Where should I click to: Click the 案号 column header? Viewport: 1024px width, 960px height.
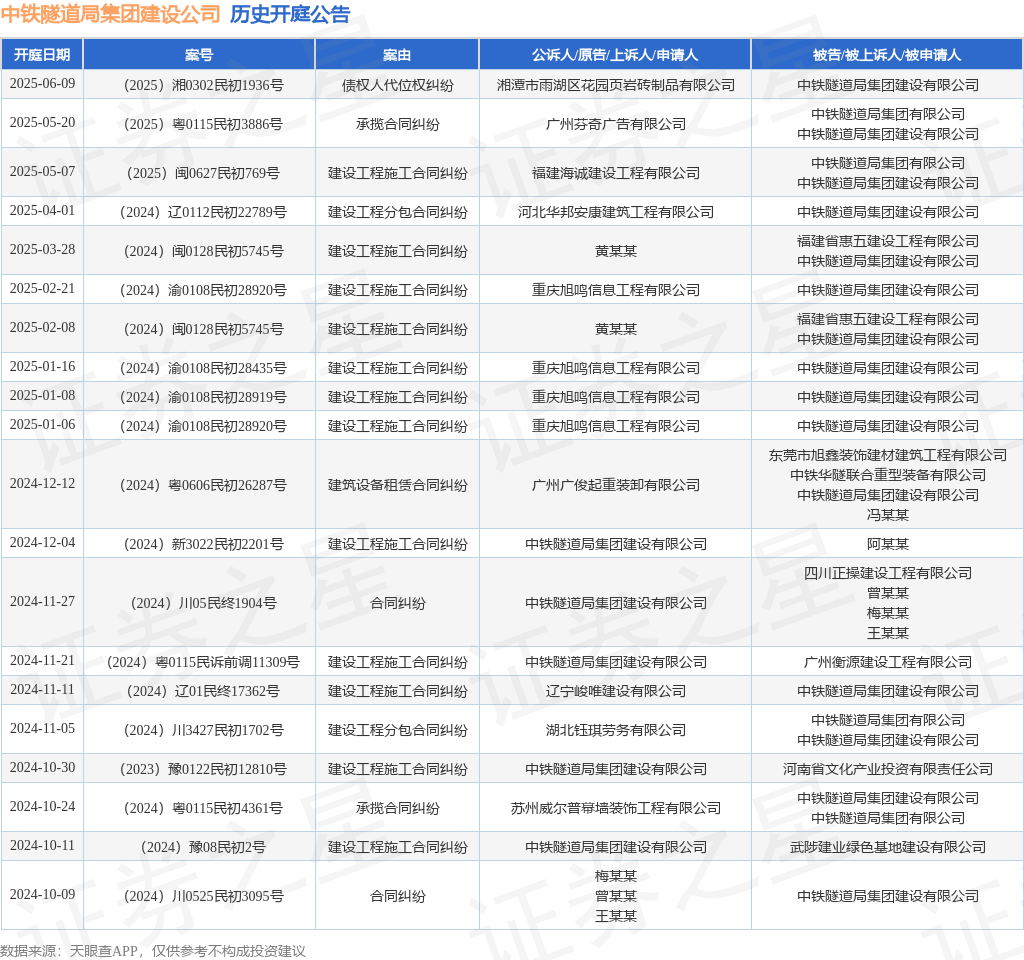click(x=199, y=55)
